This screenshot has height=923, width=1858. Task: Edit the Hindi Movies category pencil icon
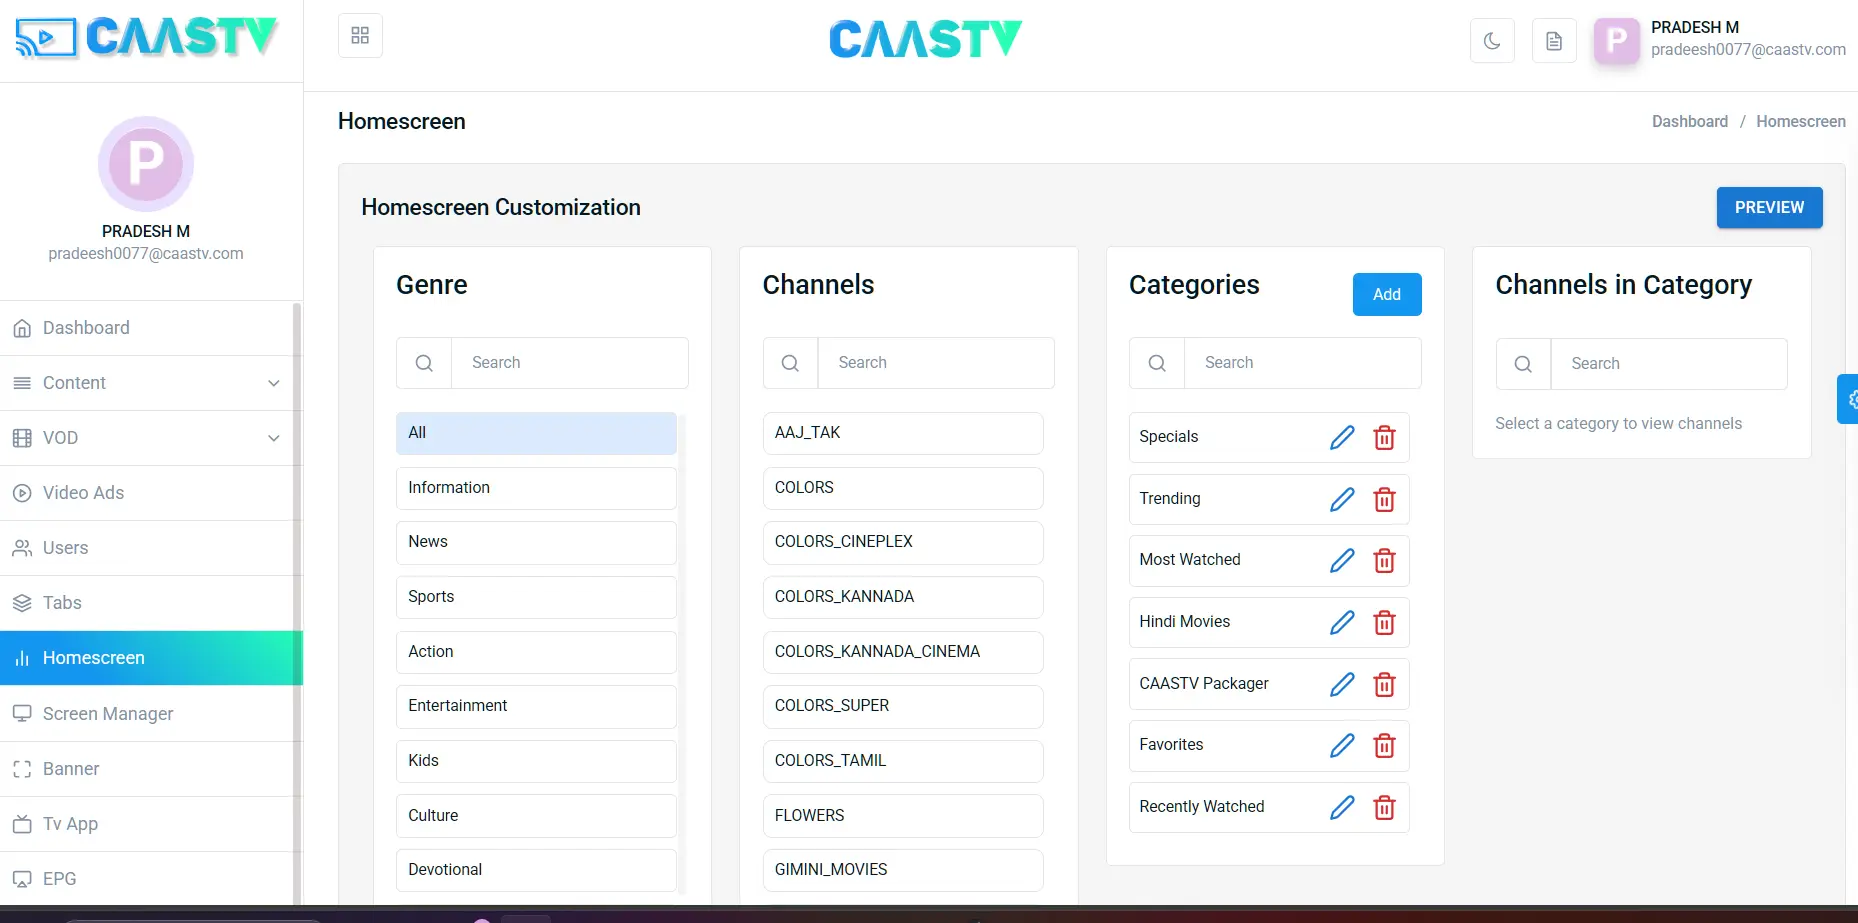click(x=1342, y=622)
